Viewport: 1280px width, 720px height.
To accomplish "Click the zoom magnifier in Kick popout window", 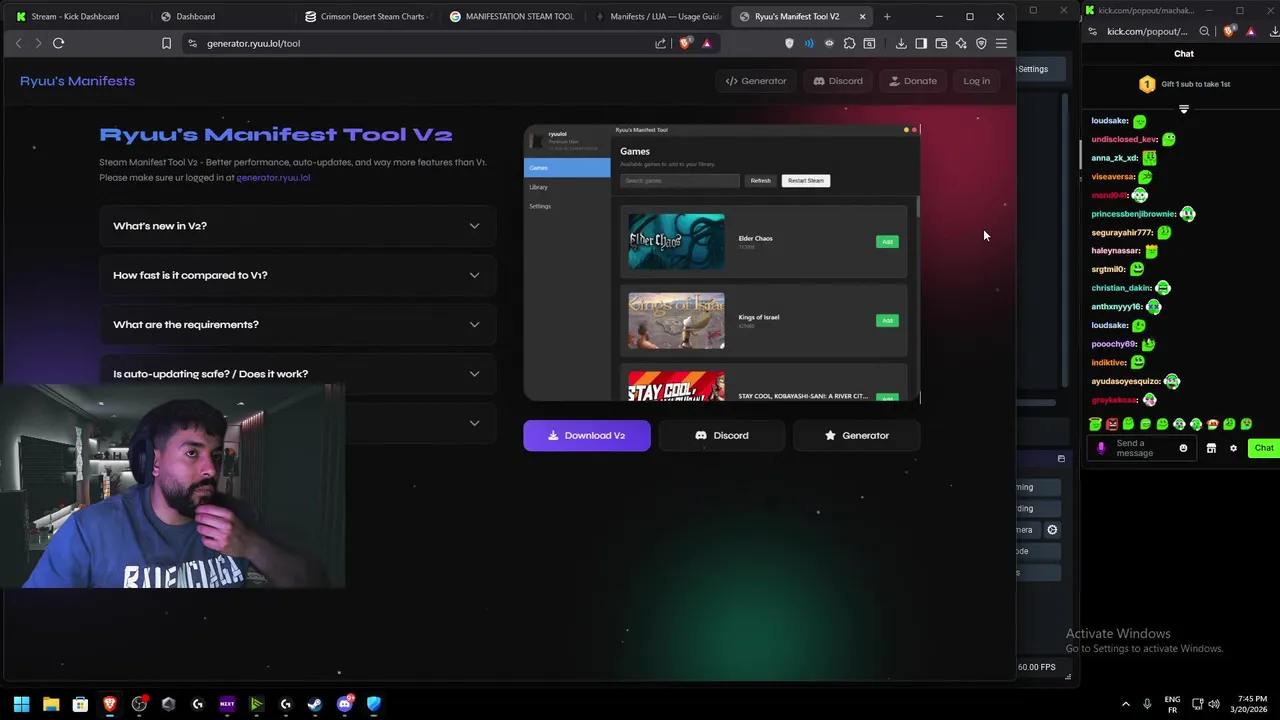I will pos(1204,32).
